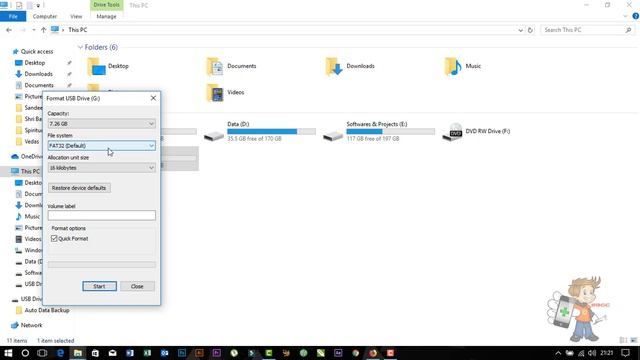Open the Computer ribbon tab
The image size is (640, 360).
[x=44, y=16]
